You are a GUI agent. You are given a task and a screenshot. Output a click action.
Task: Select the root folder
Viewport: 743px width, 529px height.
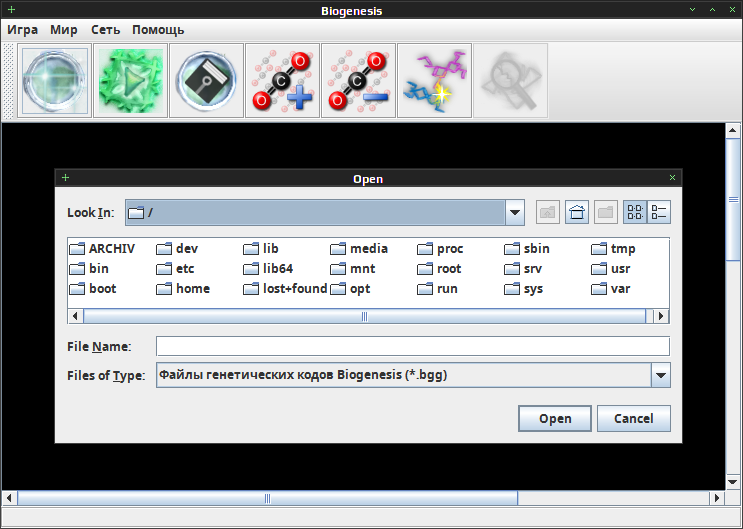pyautogui.click(x=439, y=269)
